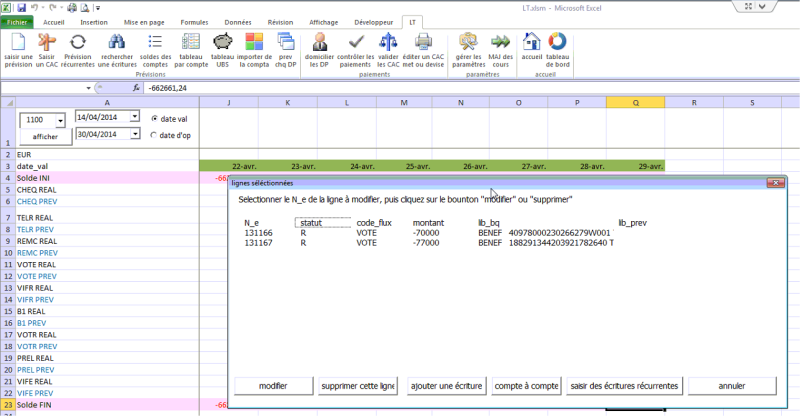Click 'saisir des écritures récurrentes' button

click(x=624, y=386)
